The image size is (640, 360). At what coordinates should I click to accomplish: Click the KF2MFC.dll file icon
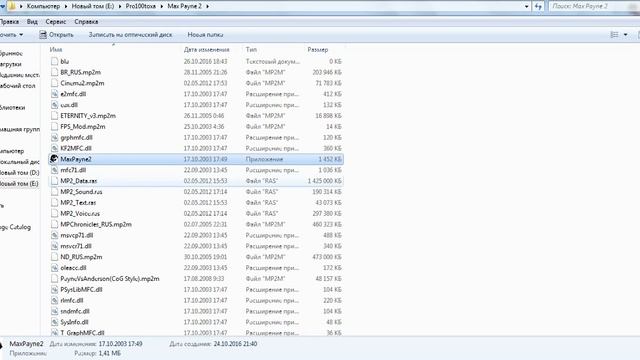click(54, 148)
